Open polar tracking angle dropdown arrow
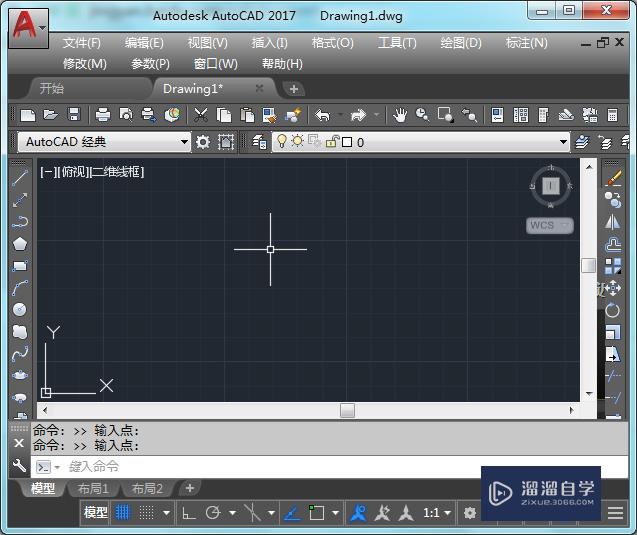This screenshot has height=535, width=637. (232, 513)
